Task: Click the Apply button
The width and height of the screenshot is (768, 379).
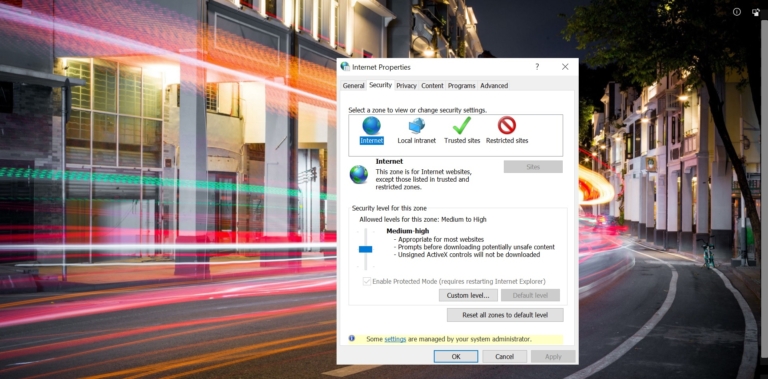Action: pyautogui.click(x=553, y=356)
